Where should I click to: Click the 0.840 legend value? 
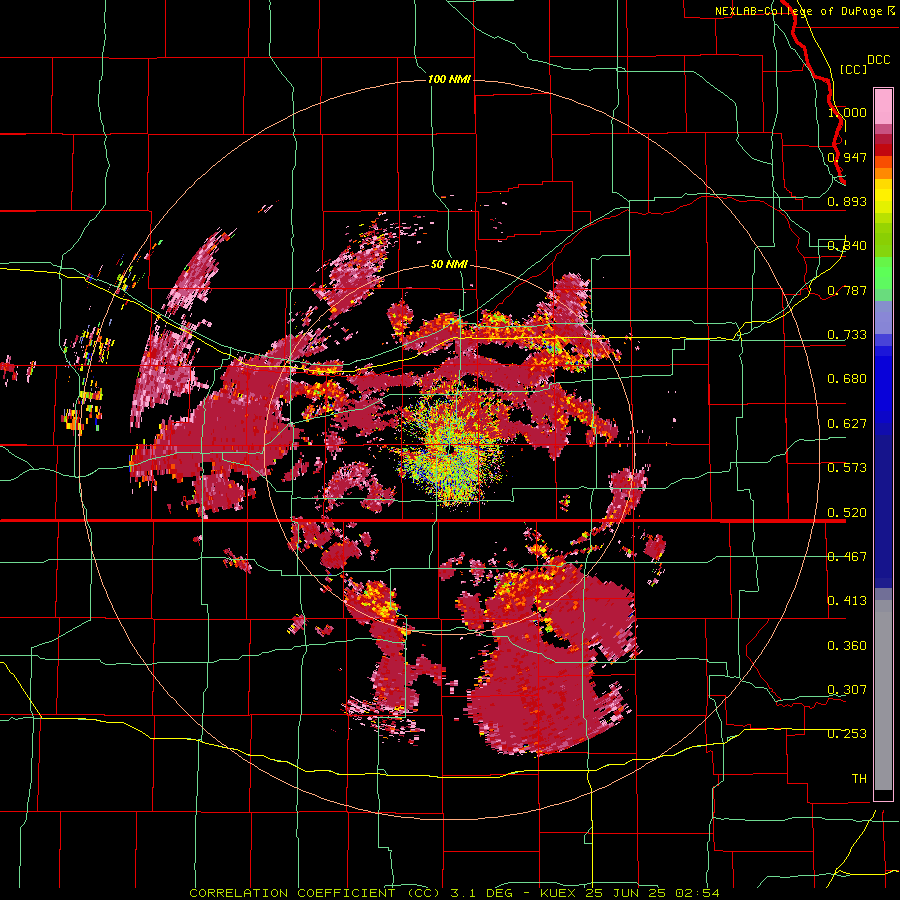point(847,246)
